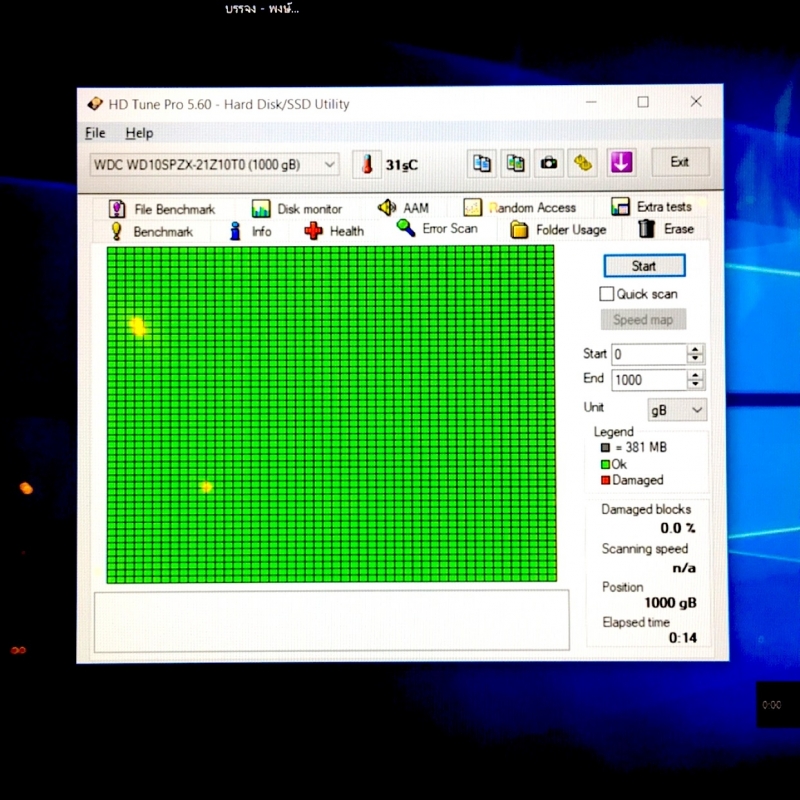
Task: Open the File menu
Action: tap(95, 133)
